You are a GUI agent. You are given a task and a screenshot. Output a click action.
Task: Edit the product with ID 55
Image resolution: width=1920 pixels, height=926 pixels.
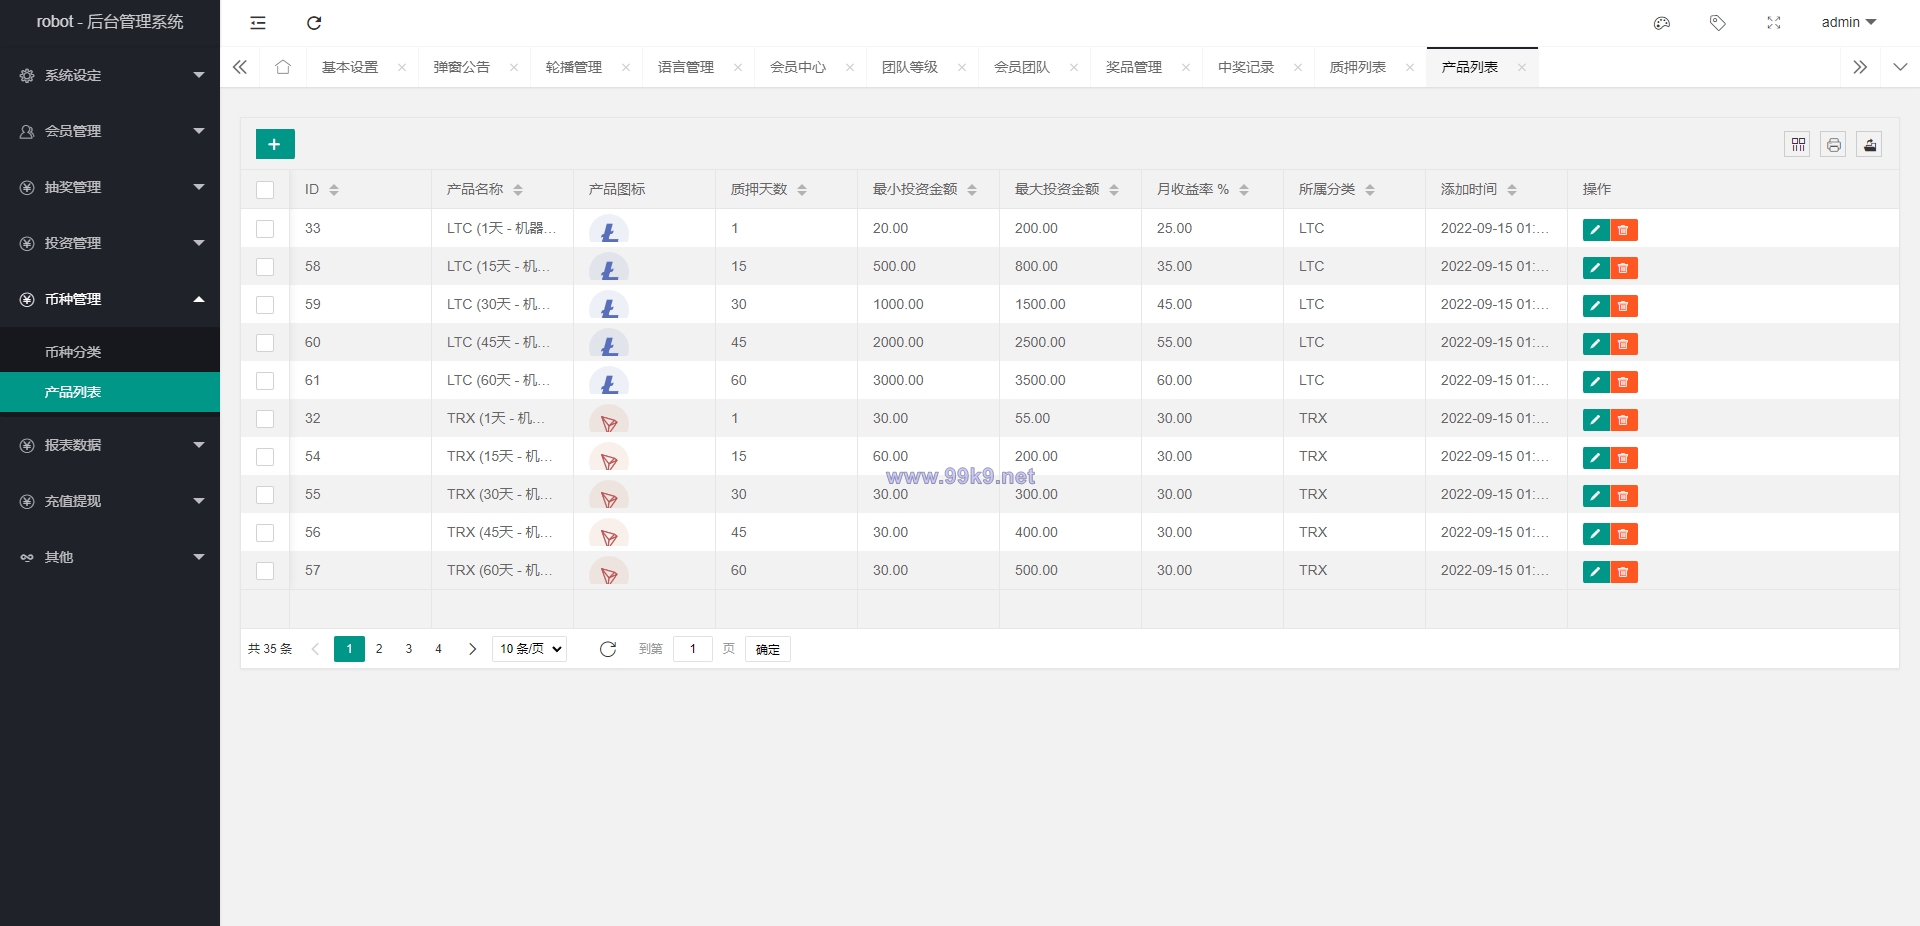tap(1596, 496)
